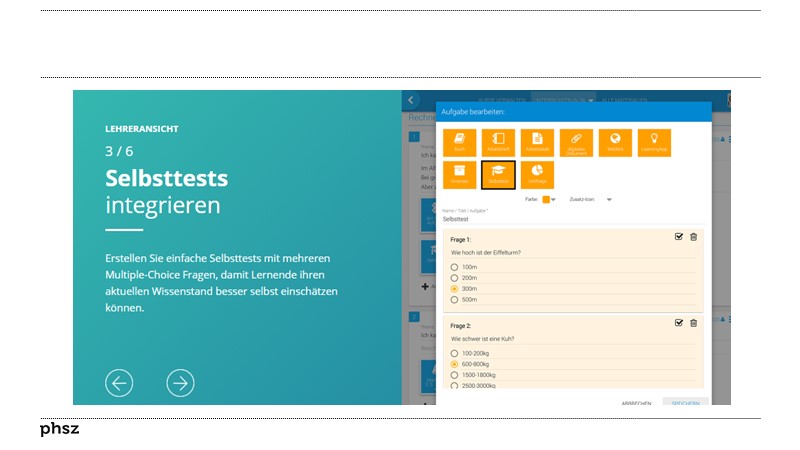
Task: Go to previous slide with left arrow
Action: coord(119,383)
